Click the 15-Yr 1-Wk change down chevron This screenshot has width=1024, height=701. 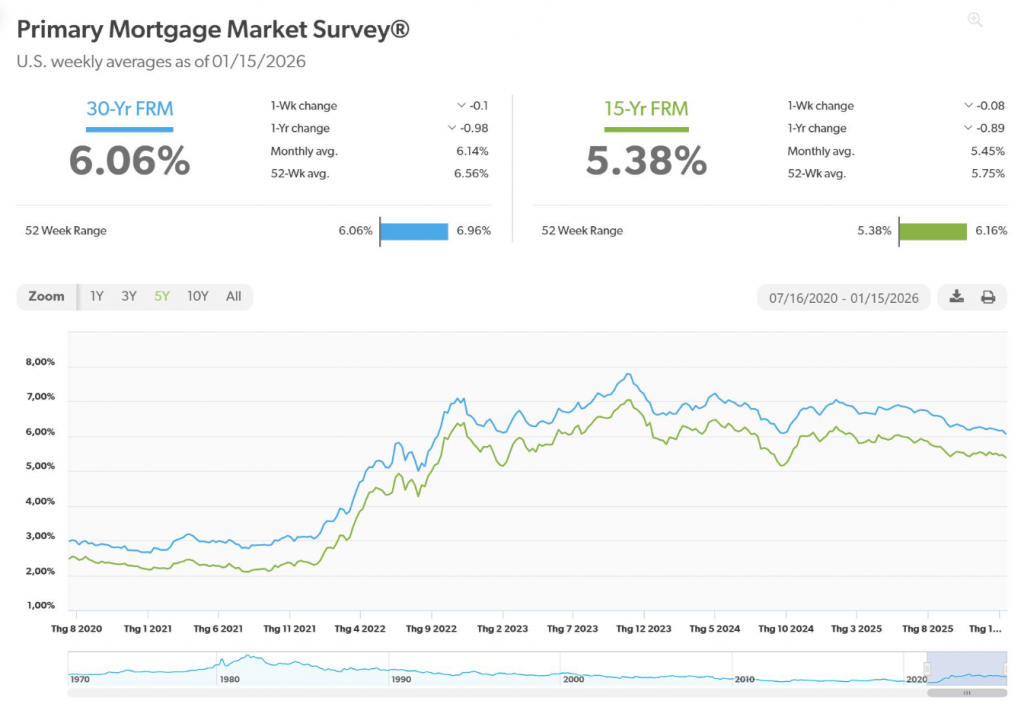[968, 106]
